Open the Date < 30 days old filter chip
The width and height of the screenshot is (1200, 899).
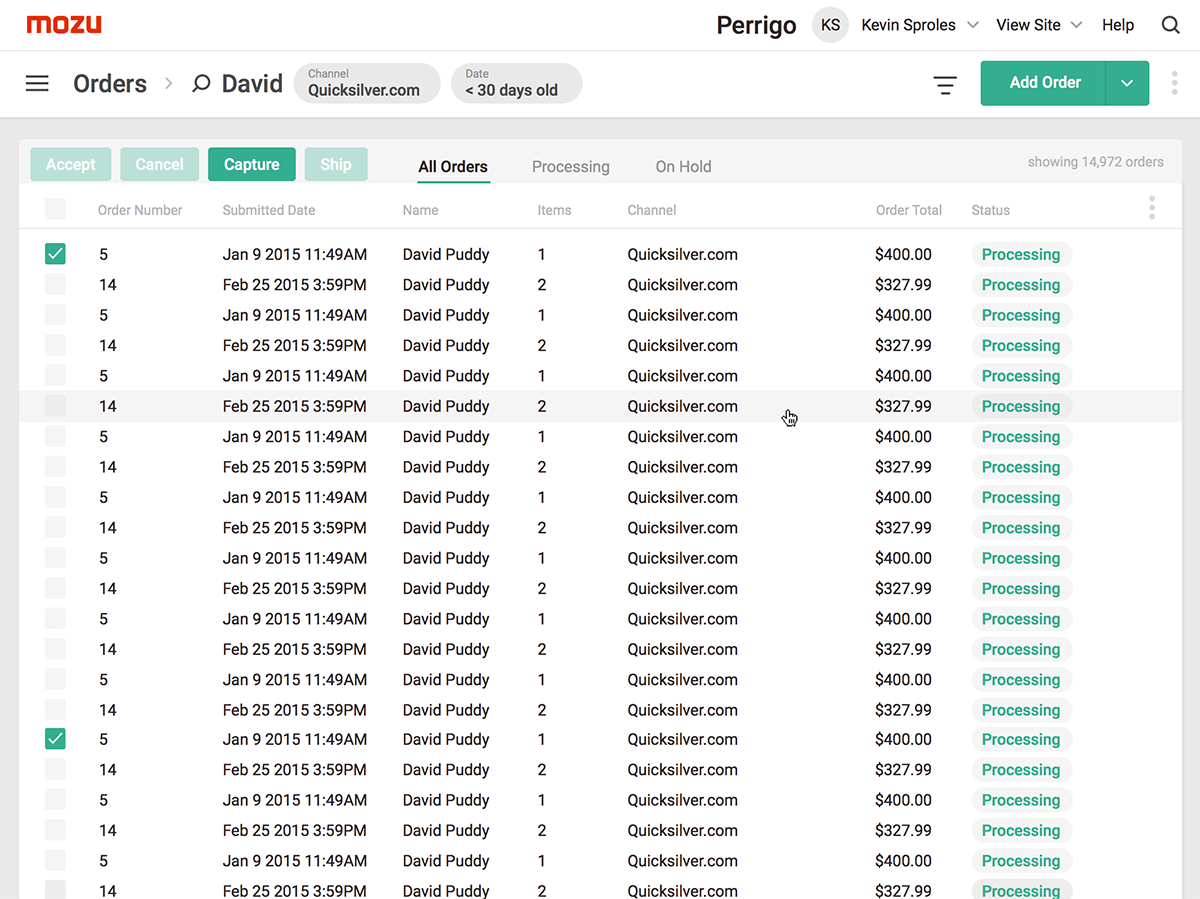pyautogui.click(x=516, y=83)
